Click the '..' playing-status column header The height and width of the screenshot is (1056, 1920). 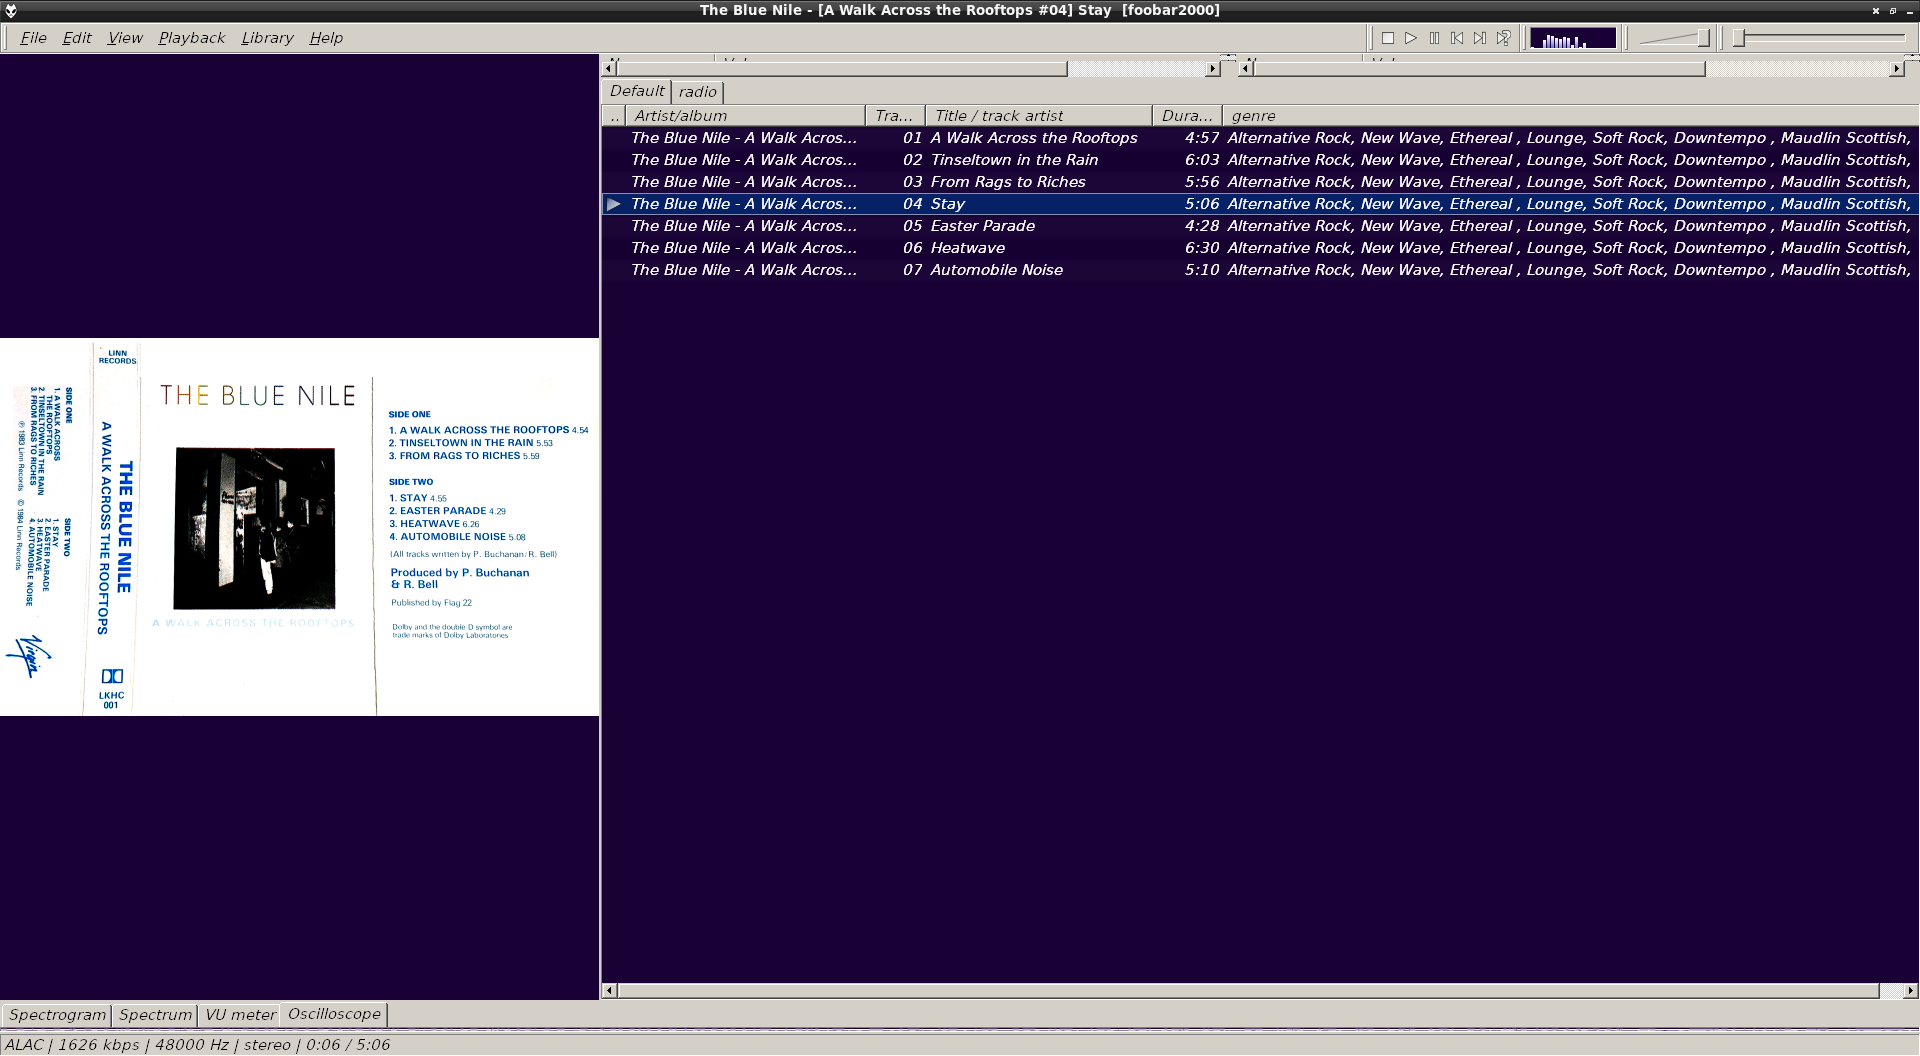coord(614,116)
